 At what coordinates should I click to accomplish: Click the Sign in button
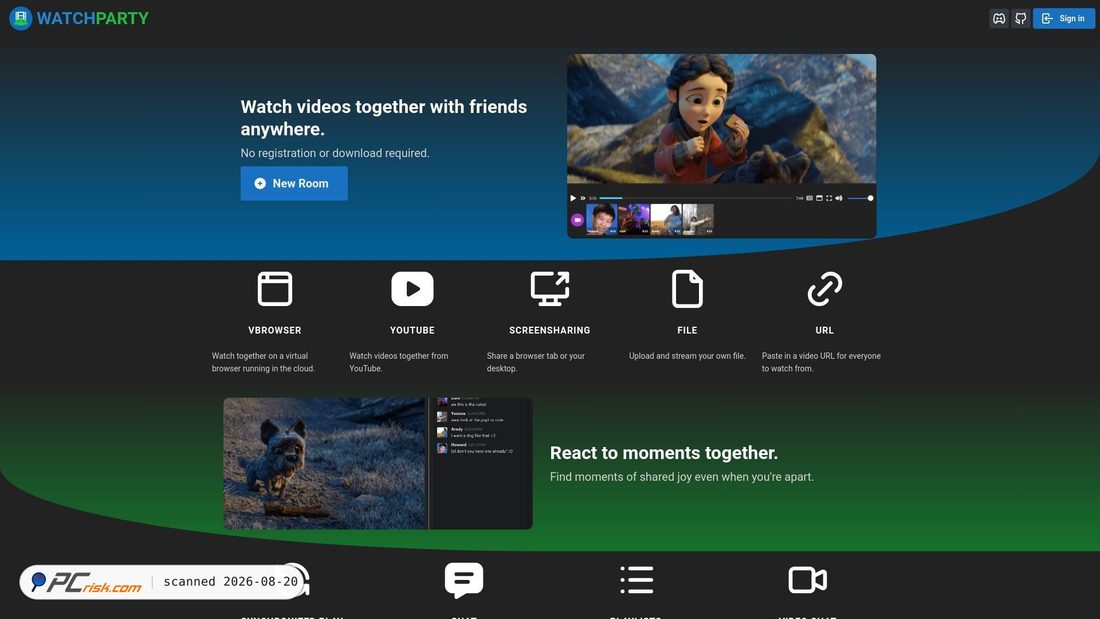pos(1064,19)
